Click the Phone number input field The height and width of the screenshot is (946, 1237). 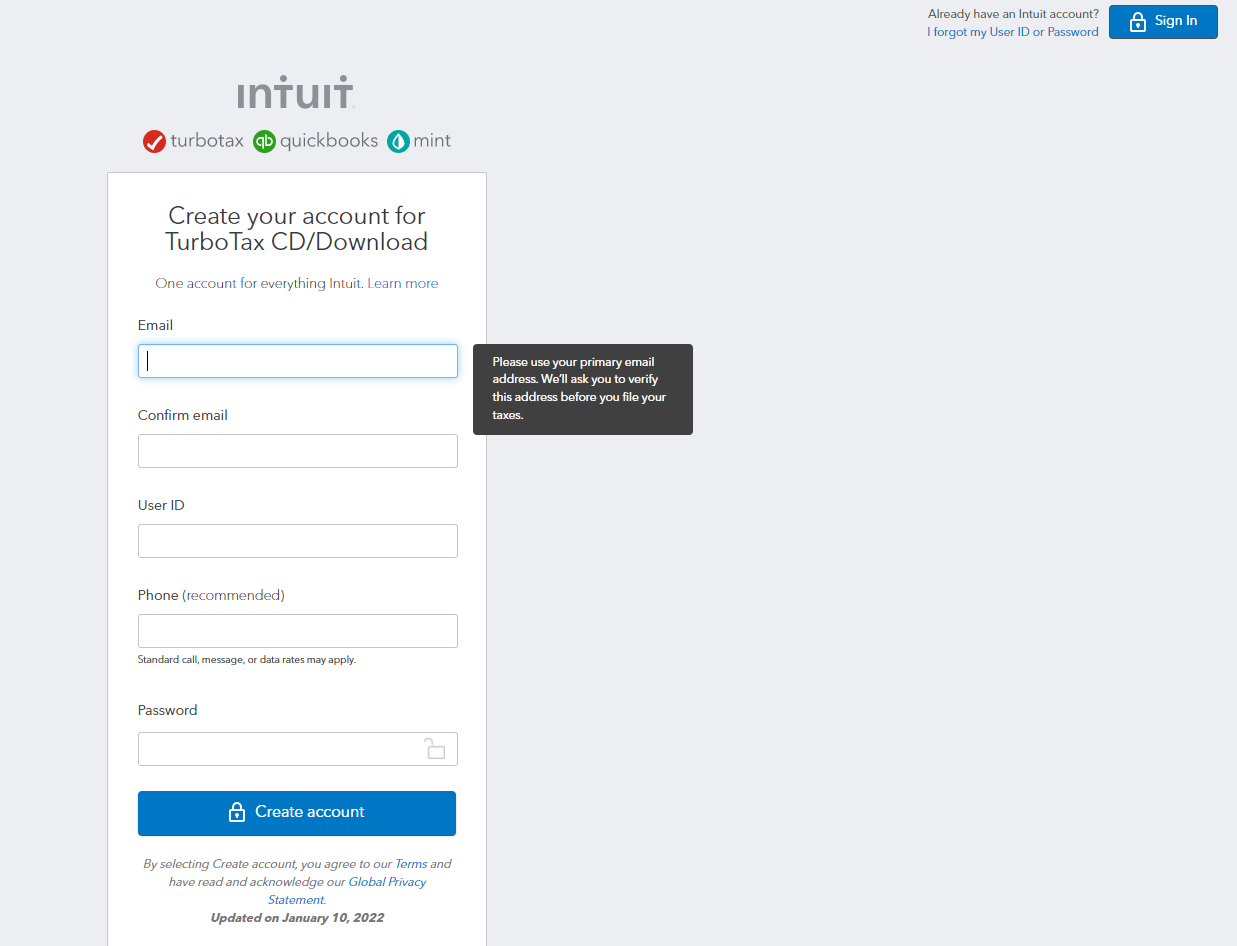[x=298, y=631]
